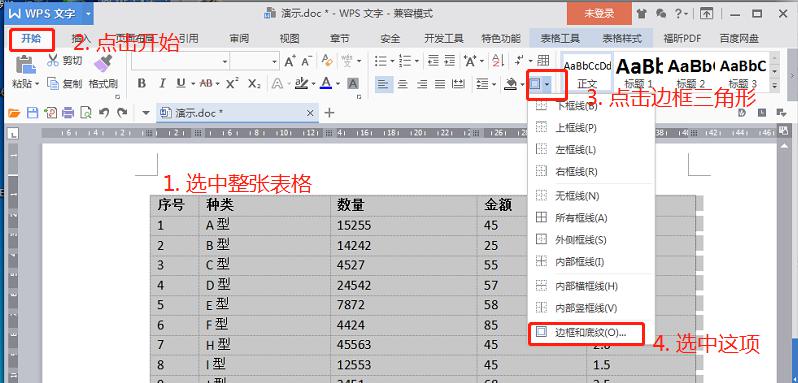The image size is (798, 383).
Task: Click the increase indent icon
Action: pyautogui.click(x=449, y=61)
